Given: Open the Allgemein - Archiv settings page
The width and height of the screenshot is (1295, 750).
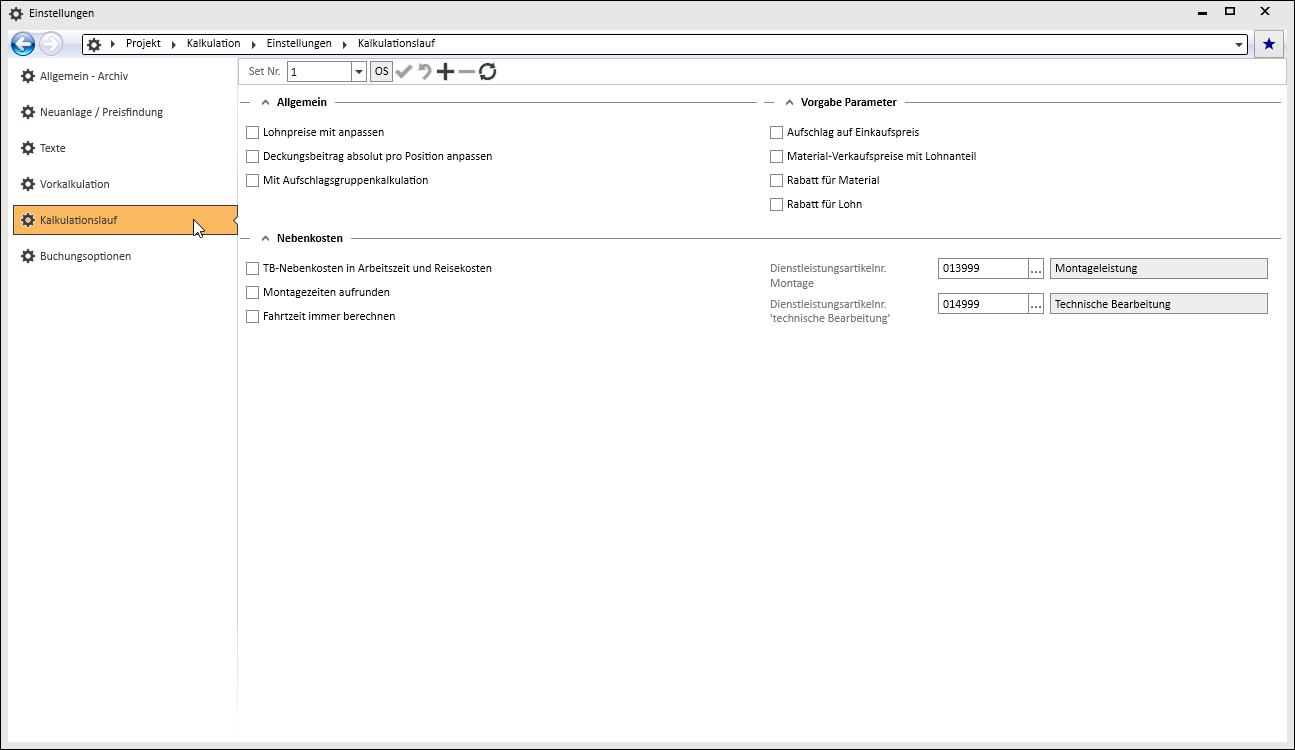Looking at the screenshot, I should point(125,76).
